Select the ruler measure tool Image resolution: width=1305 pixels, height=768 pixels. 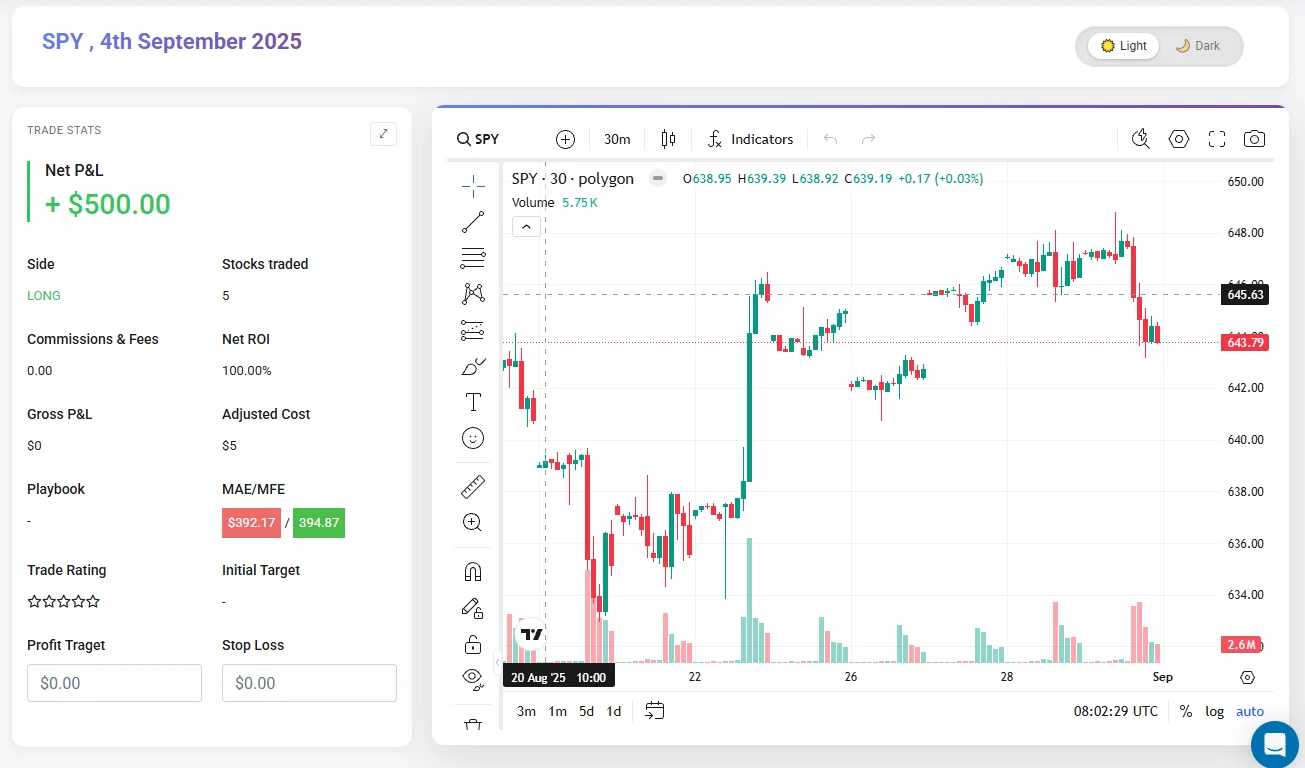point(473,487)
